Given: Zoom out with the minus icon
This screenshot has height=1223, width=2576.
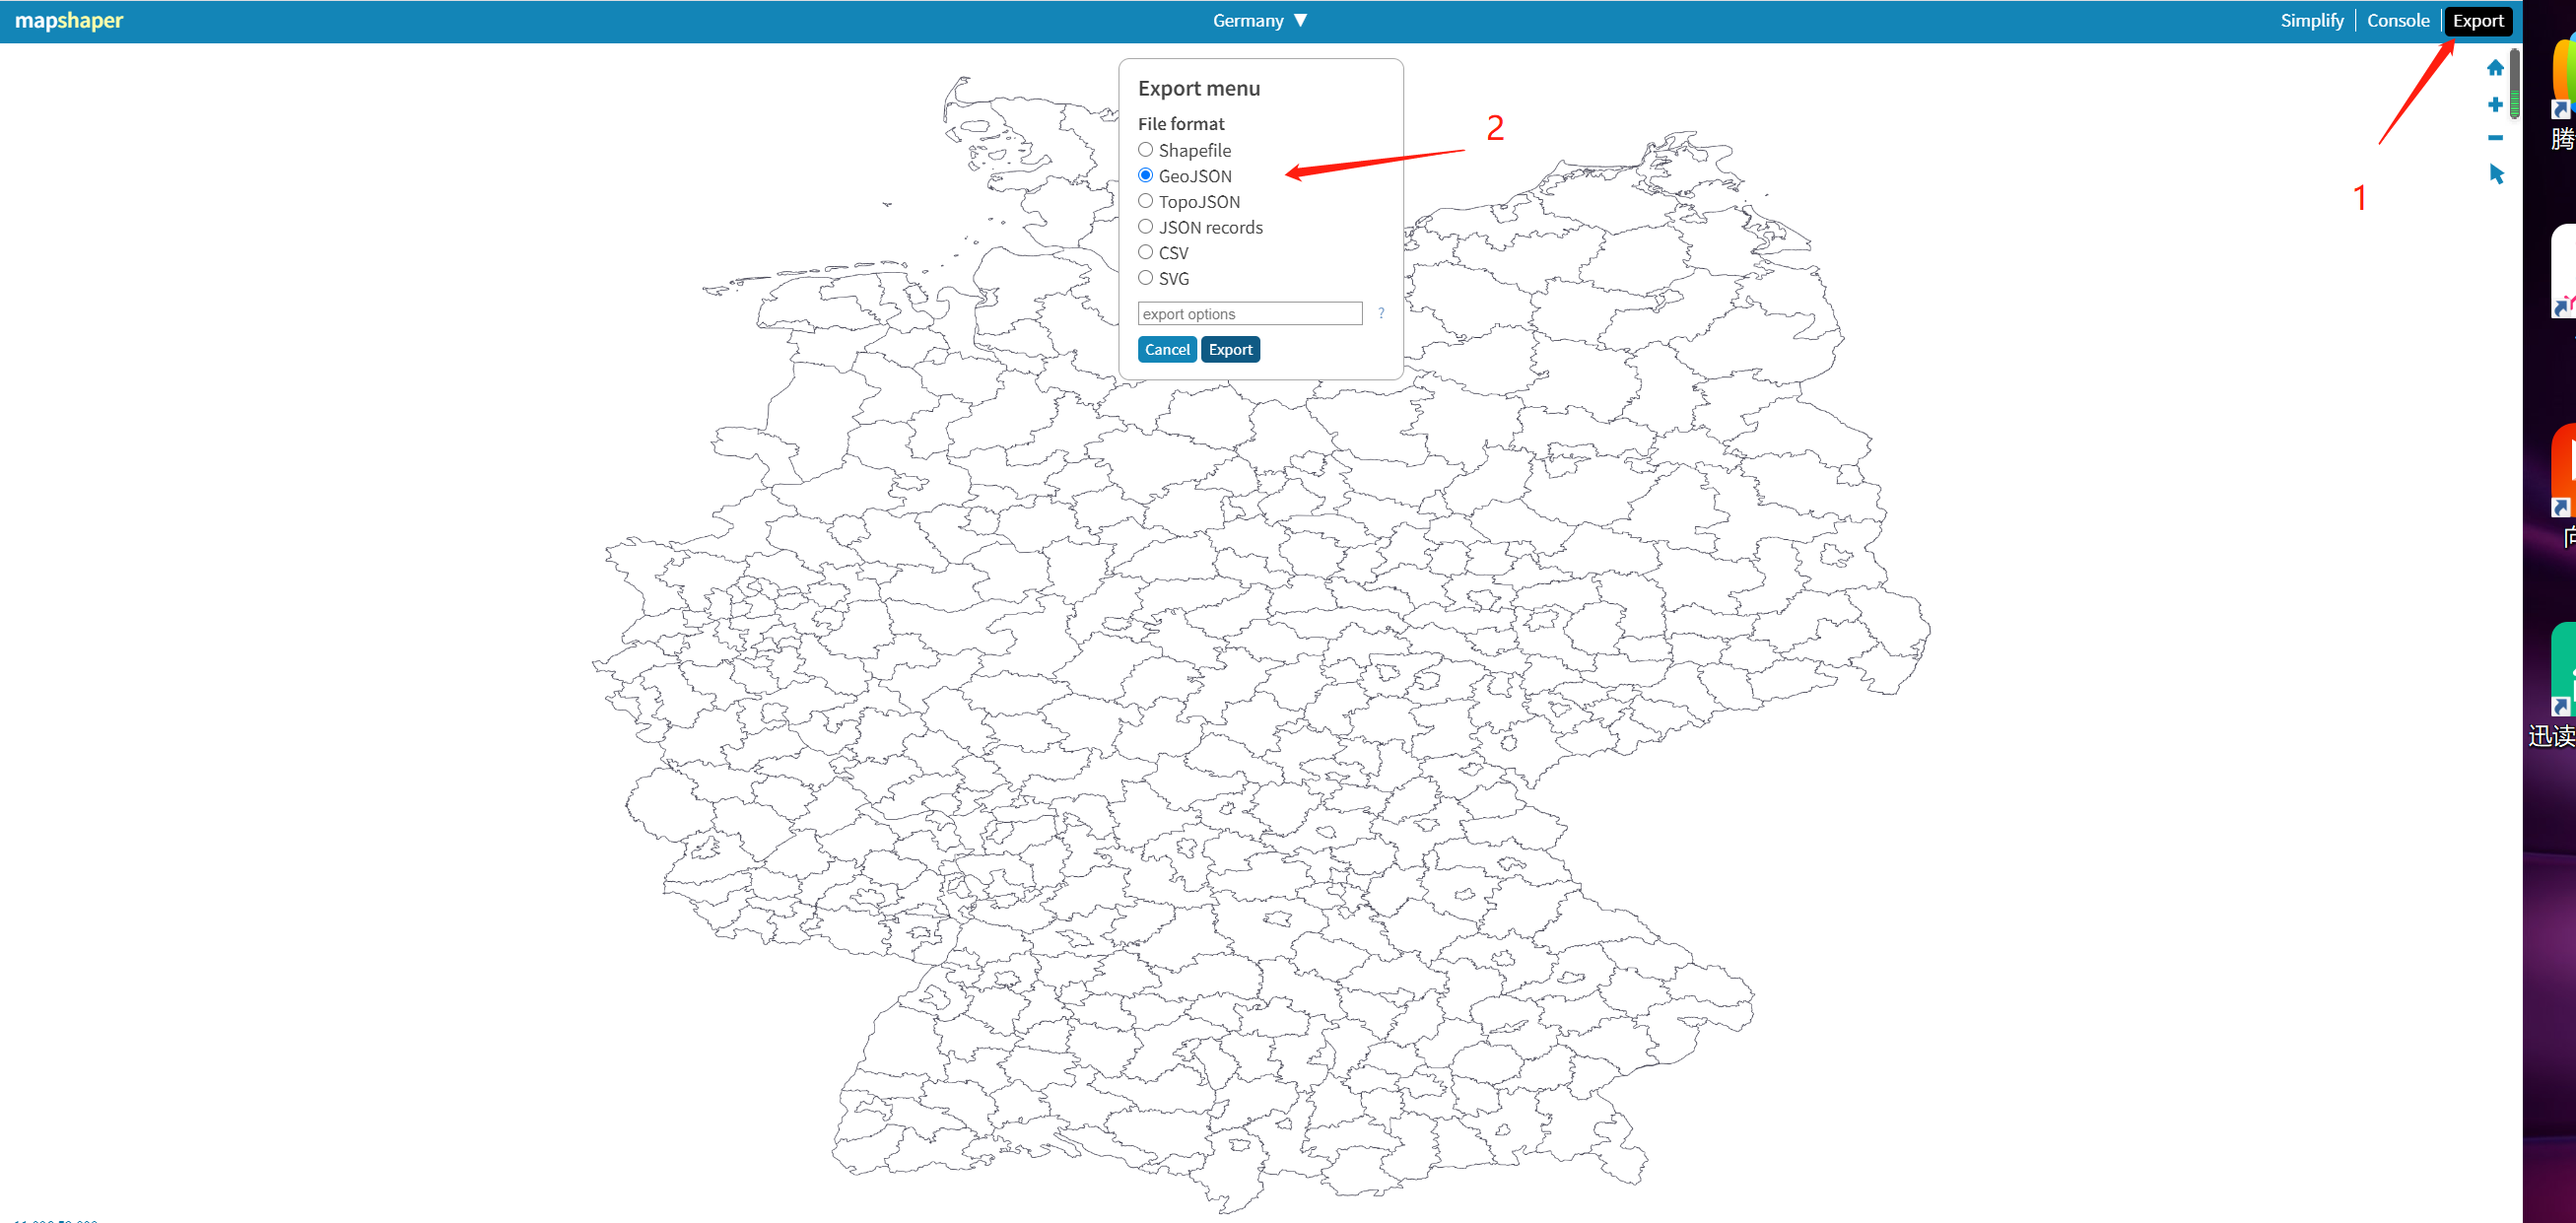Looking at the screenshot, I should pos(2495,138).
